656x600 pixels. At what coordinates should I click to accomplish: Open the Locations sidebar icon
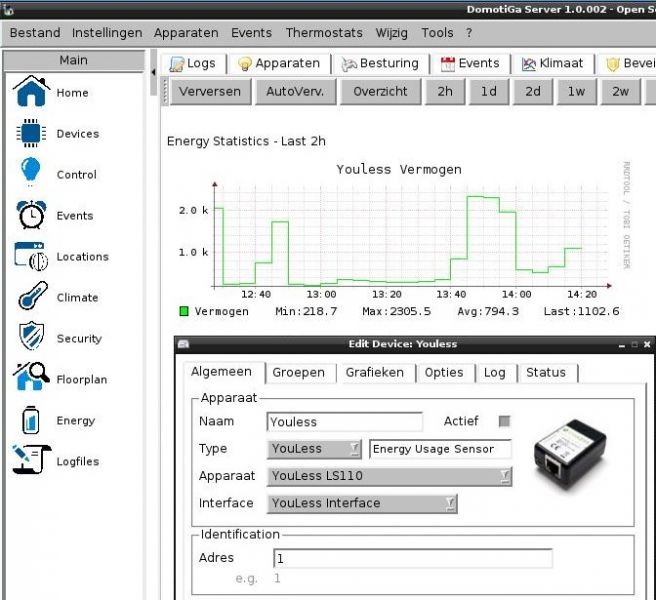32,256
